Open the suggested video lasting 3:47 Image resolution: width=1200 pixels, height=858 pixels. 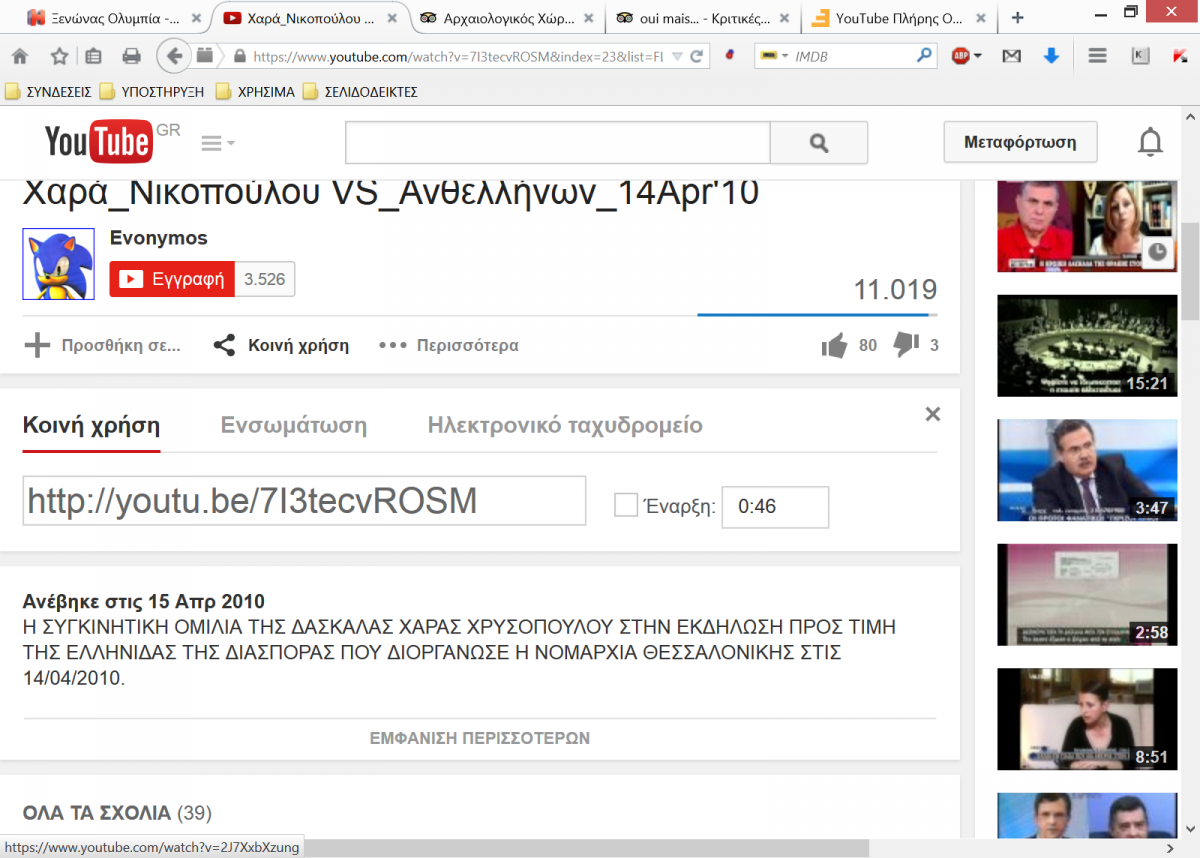click(1087, 471)
